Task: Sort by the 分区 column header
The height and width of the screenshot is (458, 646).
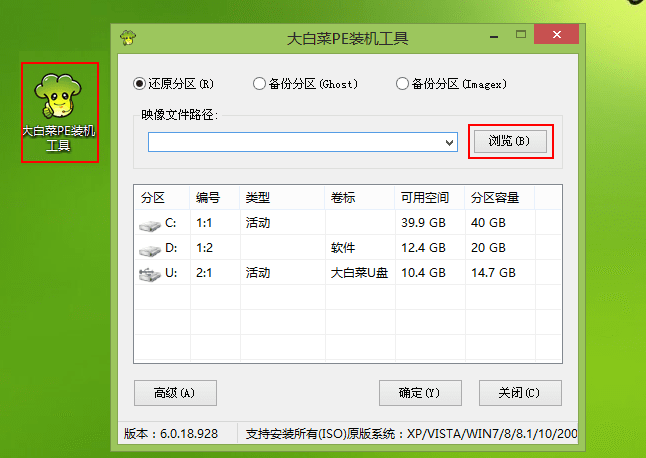Action: click(x=162, y=198)
